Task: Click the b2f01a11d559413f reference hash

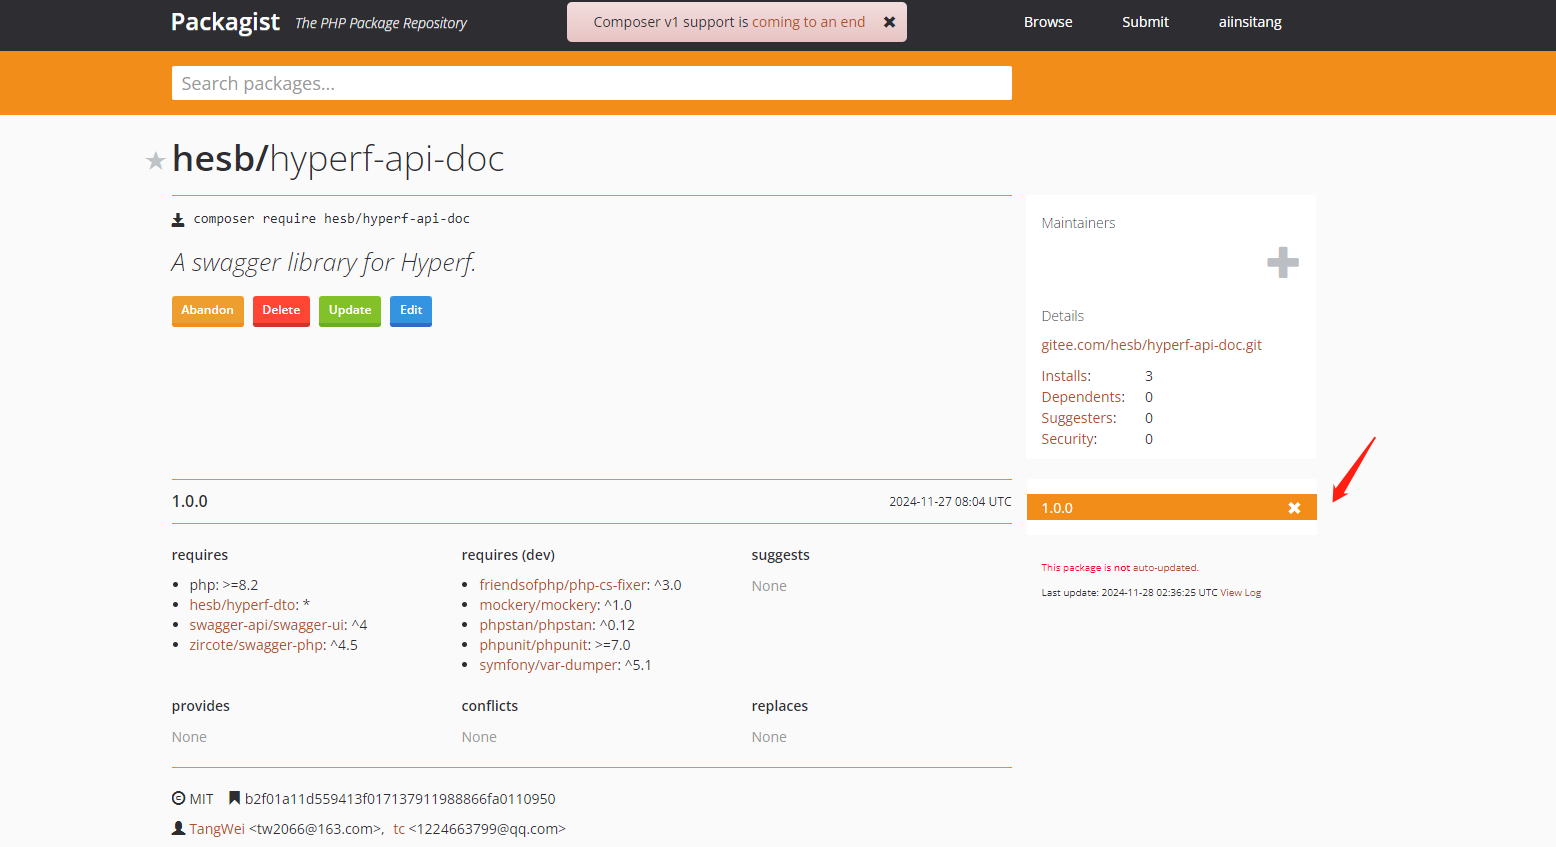Action: (400, 799)
